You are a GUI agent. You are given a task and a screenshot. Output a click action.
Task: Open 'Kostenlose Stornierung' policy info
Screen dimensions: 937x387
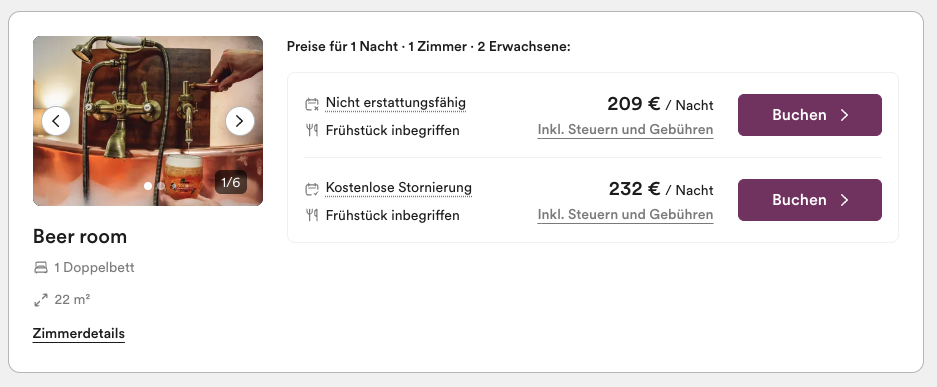[399, 188]
